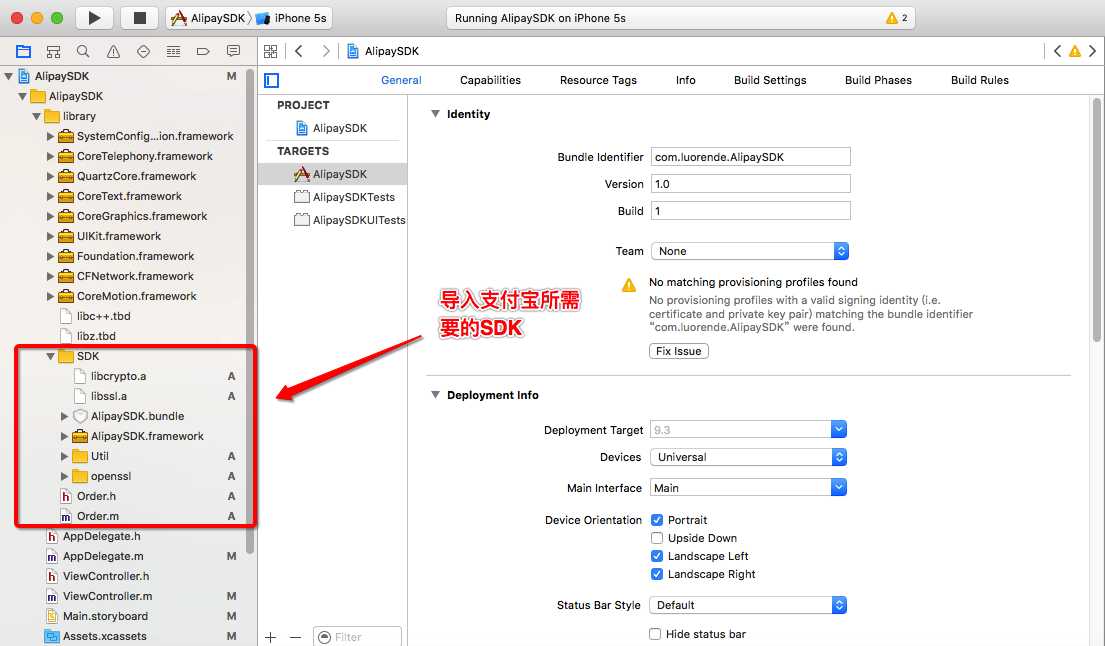Open the Issue navigator warning triangle
This screenshot has height=646, width=1105.
coord(113,51)
